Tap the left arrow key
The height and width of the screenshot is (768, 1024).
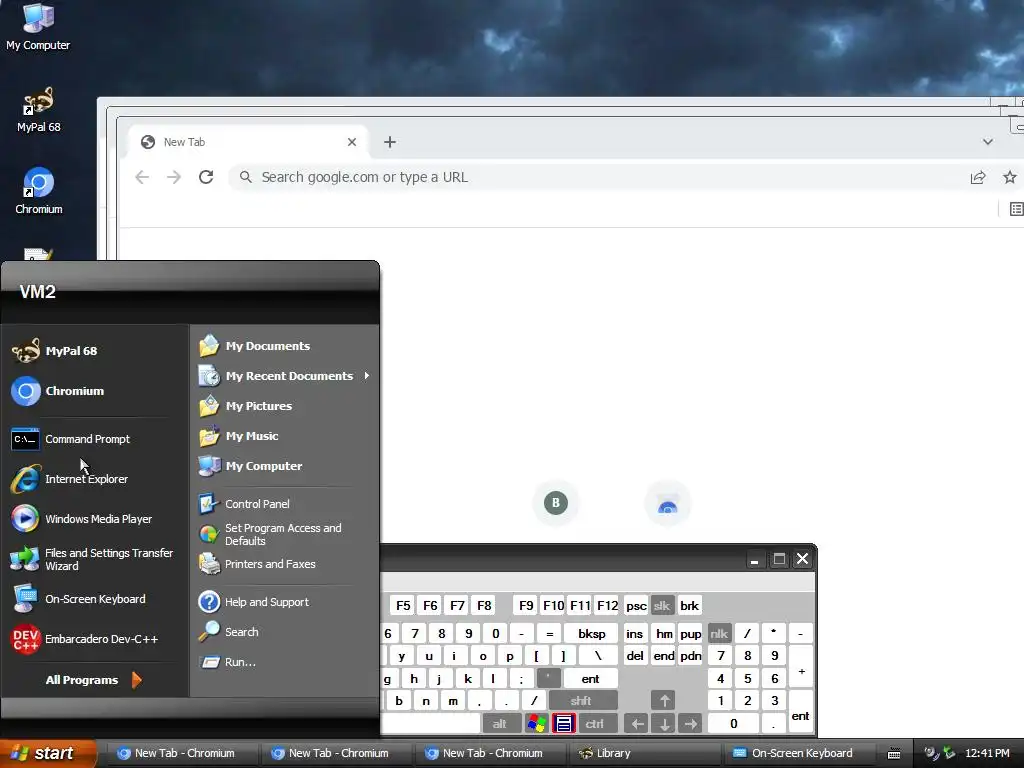coord(637,724)
